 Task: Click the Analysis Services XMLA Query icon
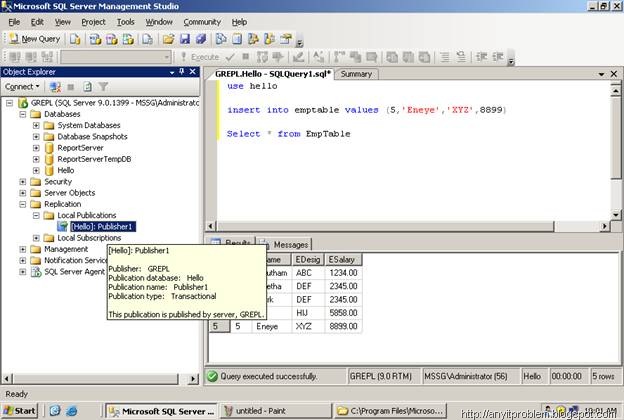[128, 39]
